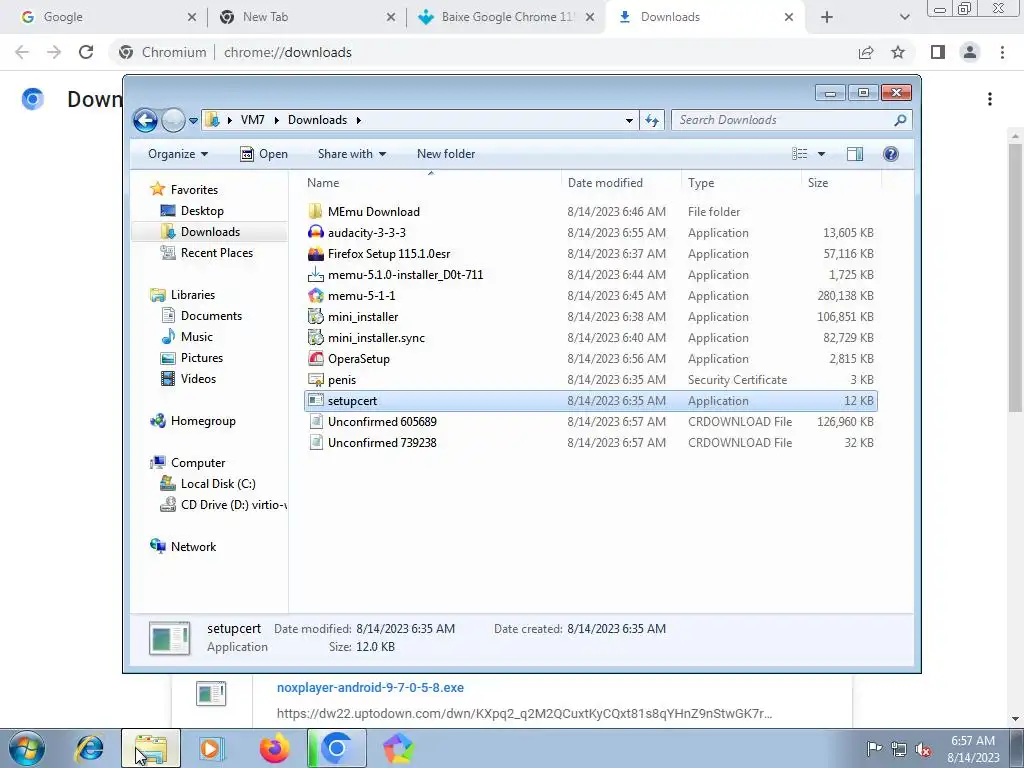
Task: Select the mini_installer.sync file icon
Action: (x=315, y=338)
